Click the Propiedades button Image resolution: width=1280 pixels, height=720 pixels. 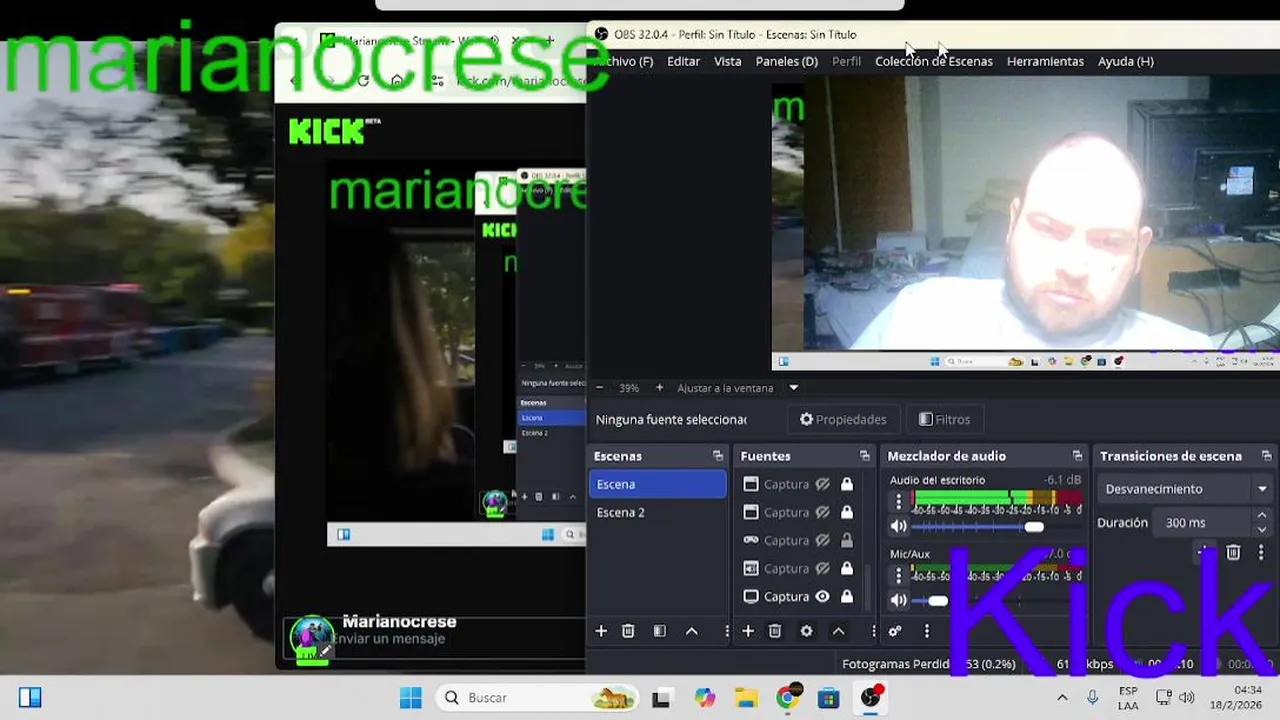coord(843,419)
